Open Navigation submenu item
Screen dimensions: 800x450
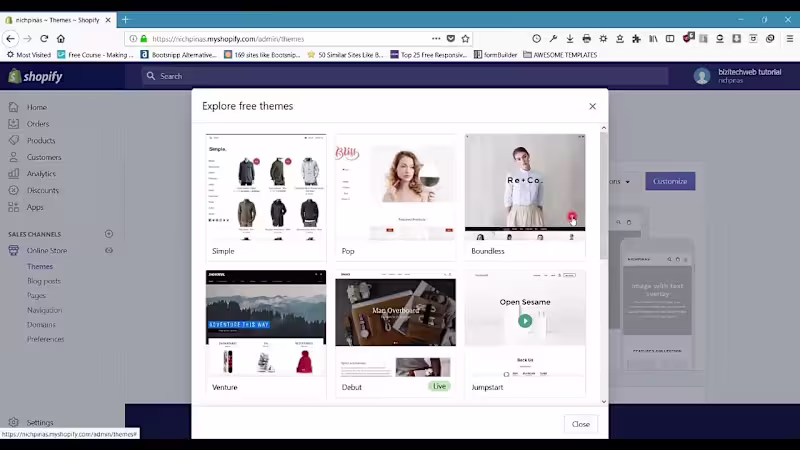44,310
